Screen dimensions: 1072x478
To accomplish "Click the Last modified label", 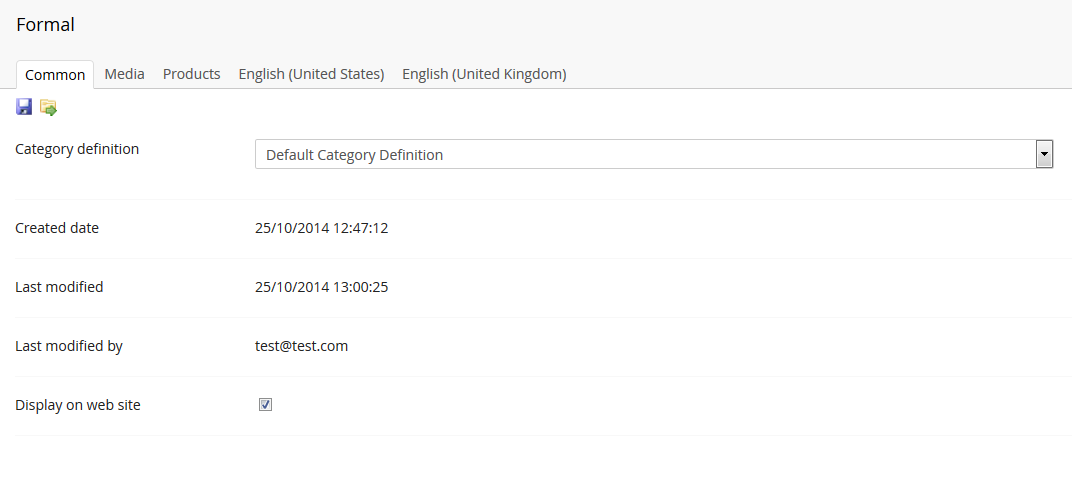I will point(59,287).
